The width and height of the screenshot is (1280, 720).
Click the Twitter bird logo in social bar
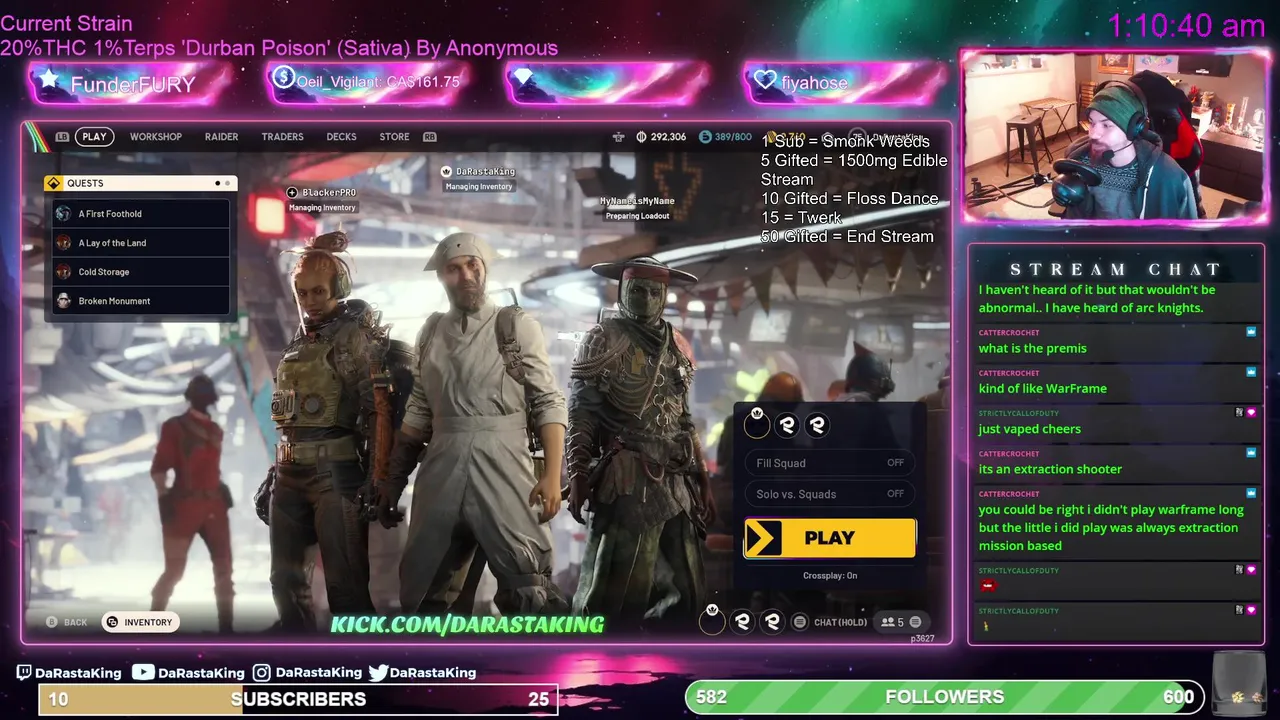378,673
